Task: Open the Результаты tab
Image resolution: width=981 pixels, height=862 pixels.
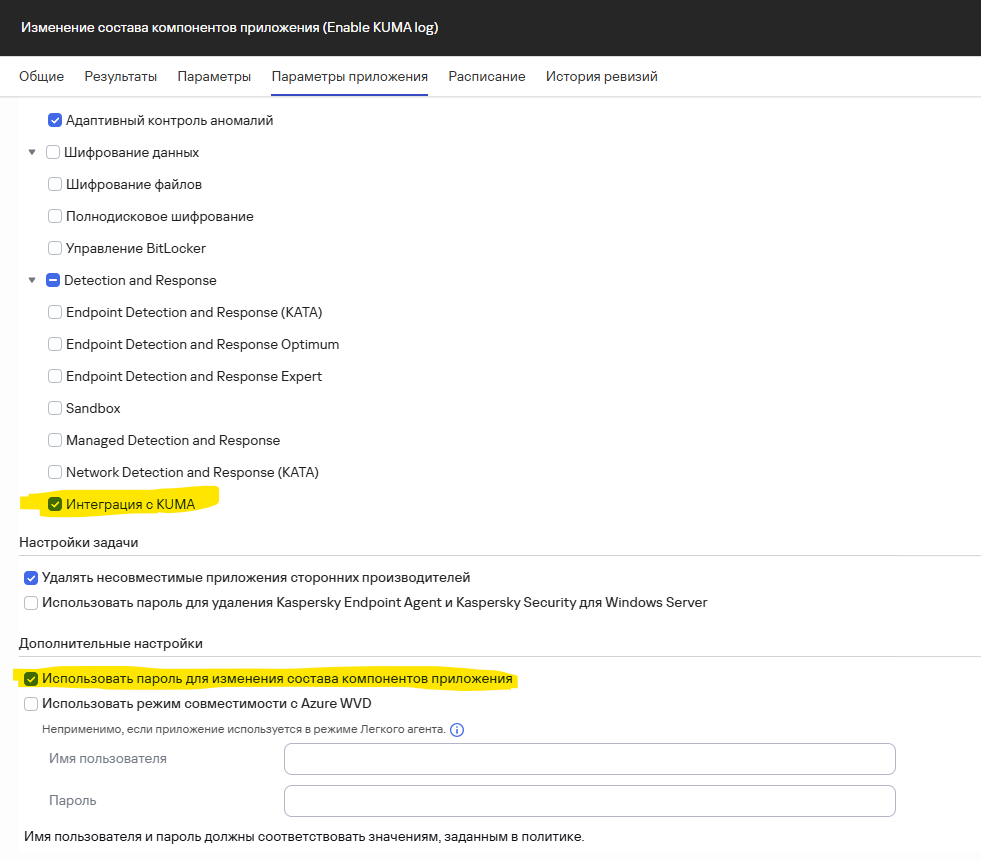Action: point(120,77)
